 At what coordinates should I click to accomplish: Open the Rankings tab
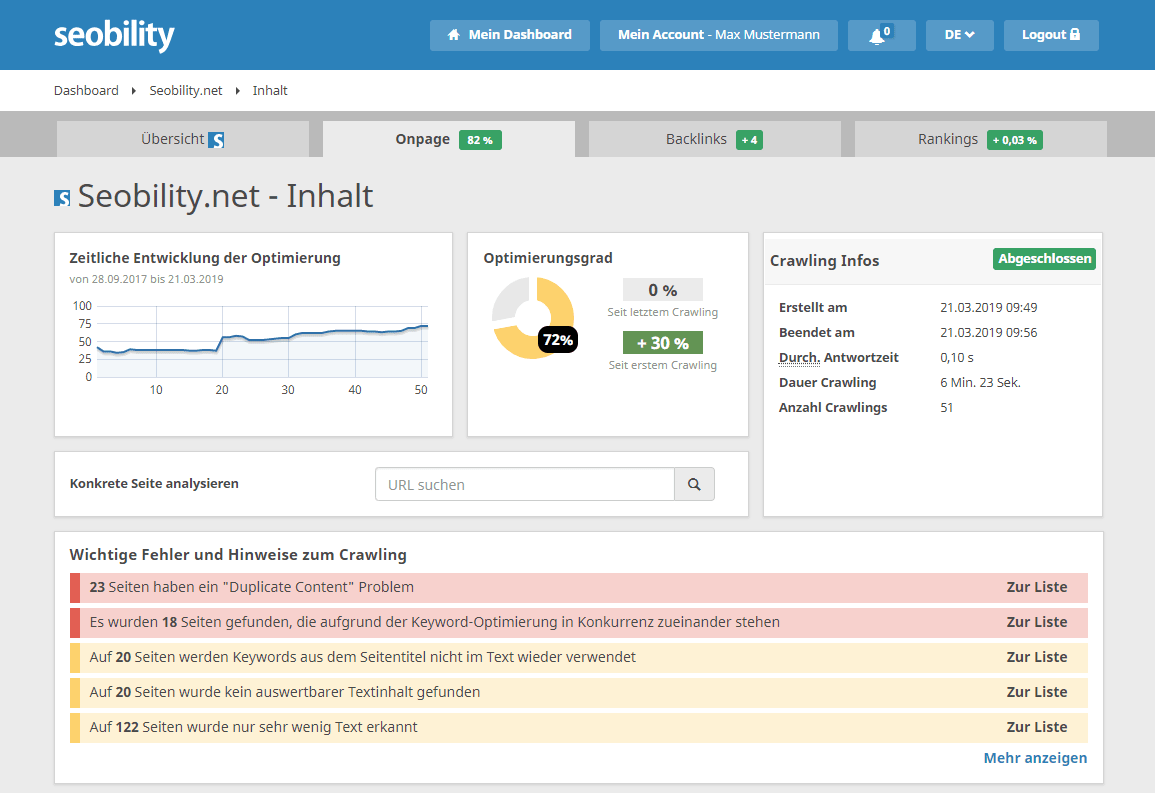(979, 139)
